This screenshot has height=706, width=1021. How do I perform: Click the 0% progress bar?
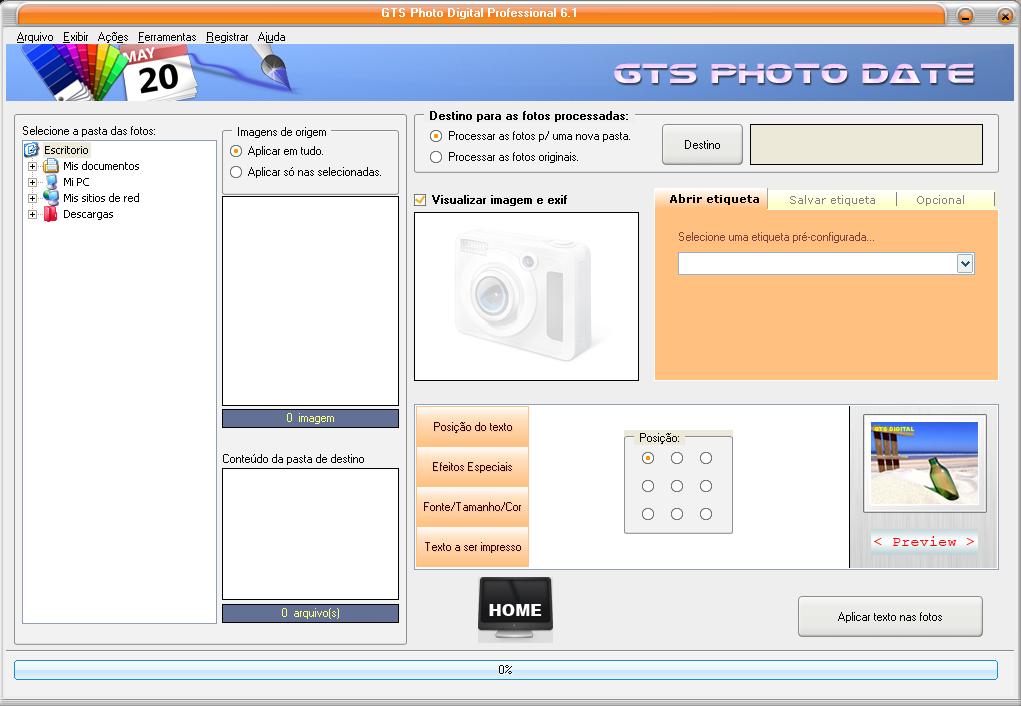coord(505,670)
